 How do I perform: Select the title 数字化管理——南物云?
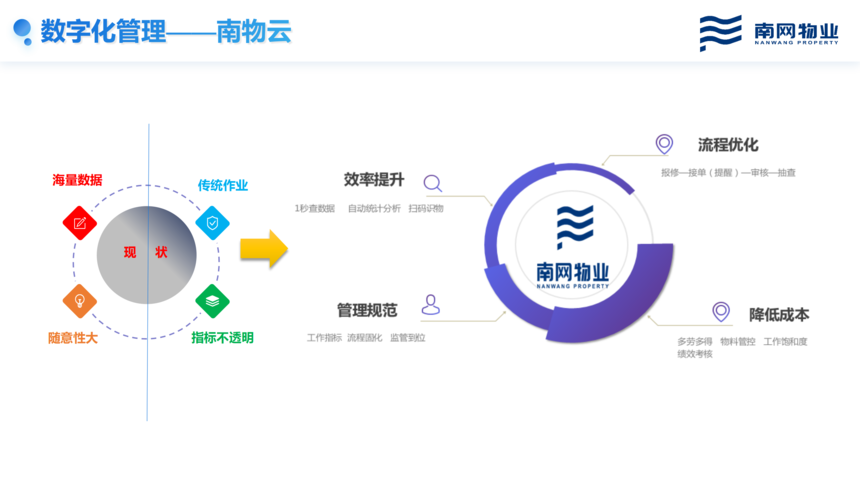tap(166, 31)
